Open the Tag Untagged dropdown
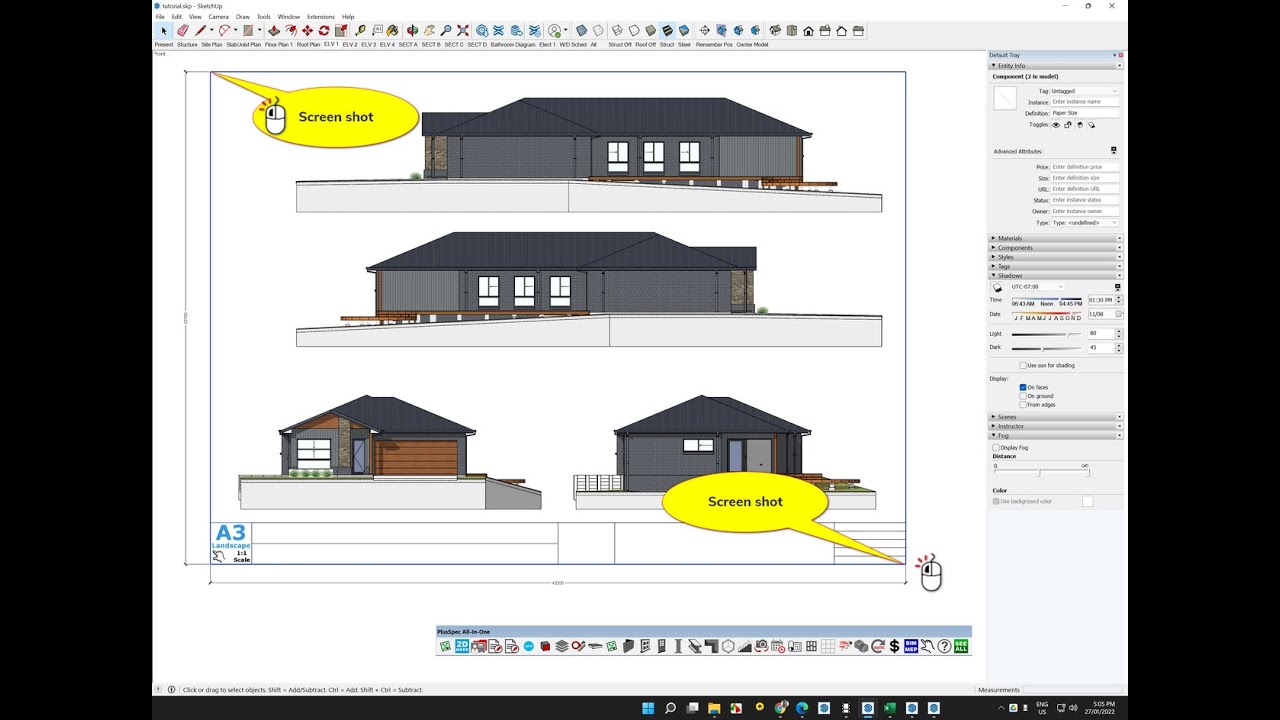Image resolution: width=1280 pixels, height=720 pixels. pyautogui.click(x=1084, y=91)
